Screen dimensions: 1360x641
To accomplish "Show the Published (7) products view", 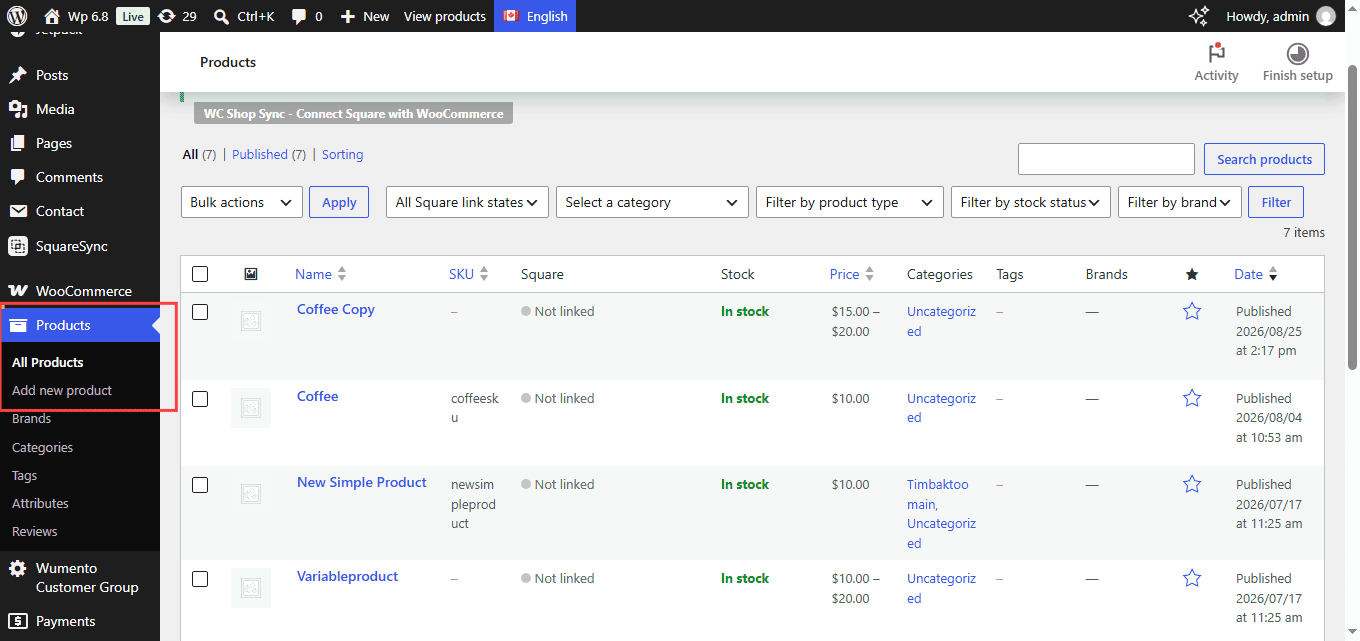I will click(x=268, y=155).
